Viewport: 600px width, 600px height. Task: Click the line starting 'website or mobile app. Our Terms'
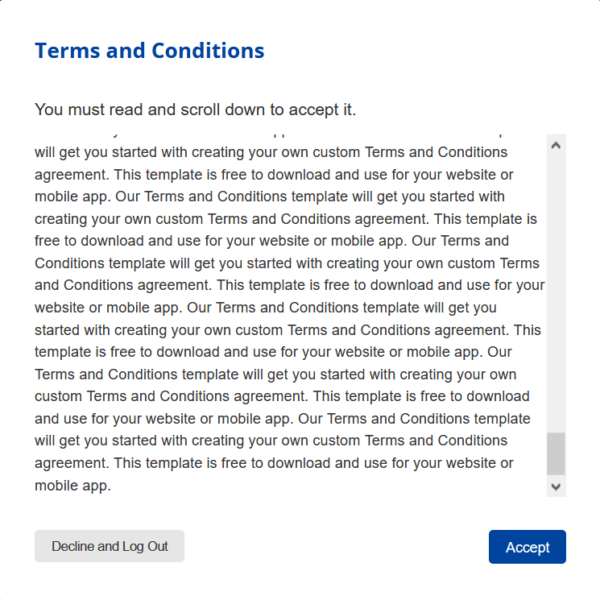(x=266, y=308)
